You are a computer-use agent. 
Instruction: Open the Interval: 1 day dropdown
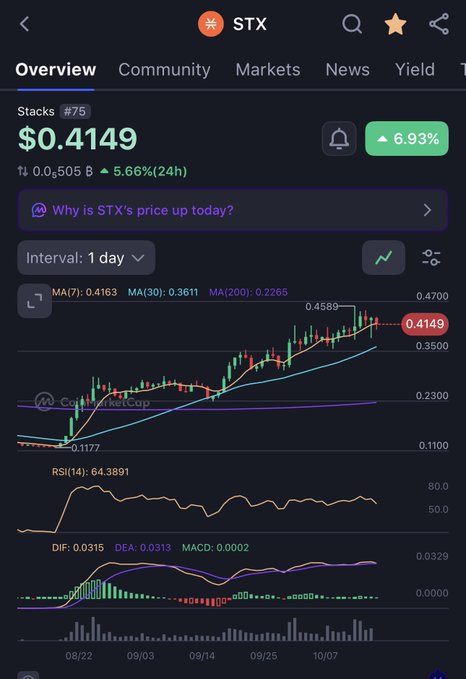point(86,258)
